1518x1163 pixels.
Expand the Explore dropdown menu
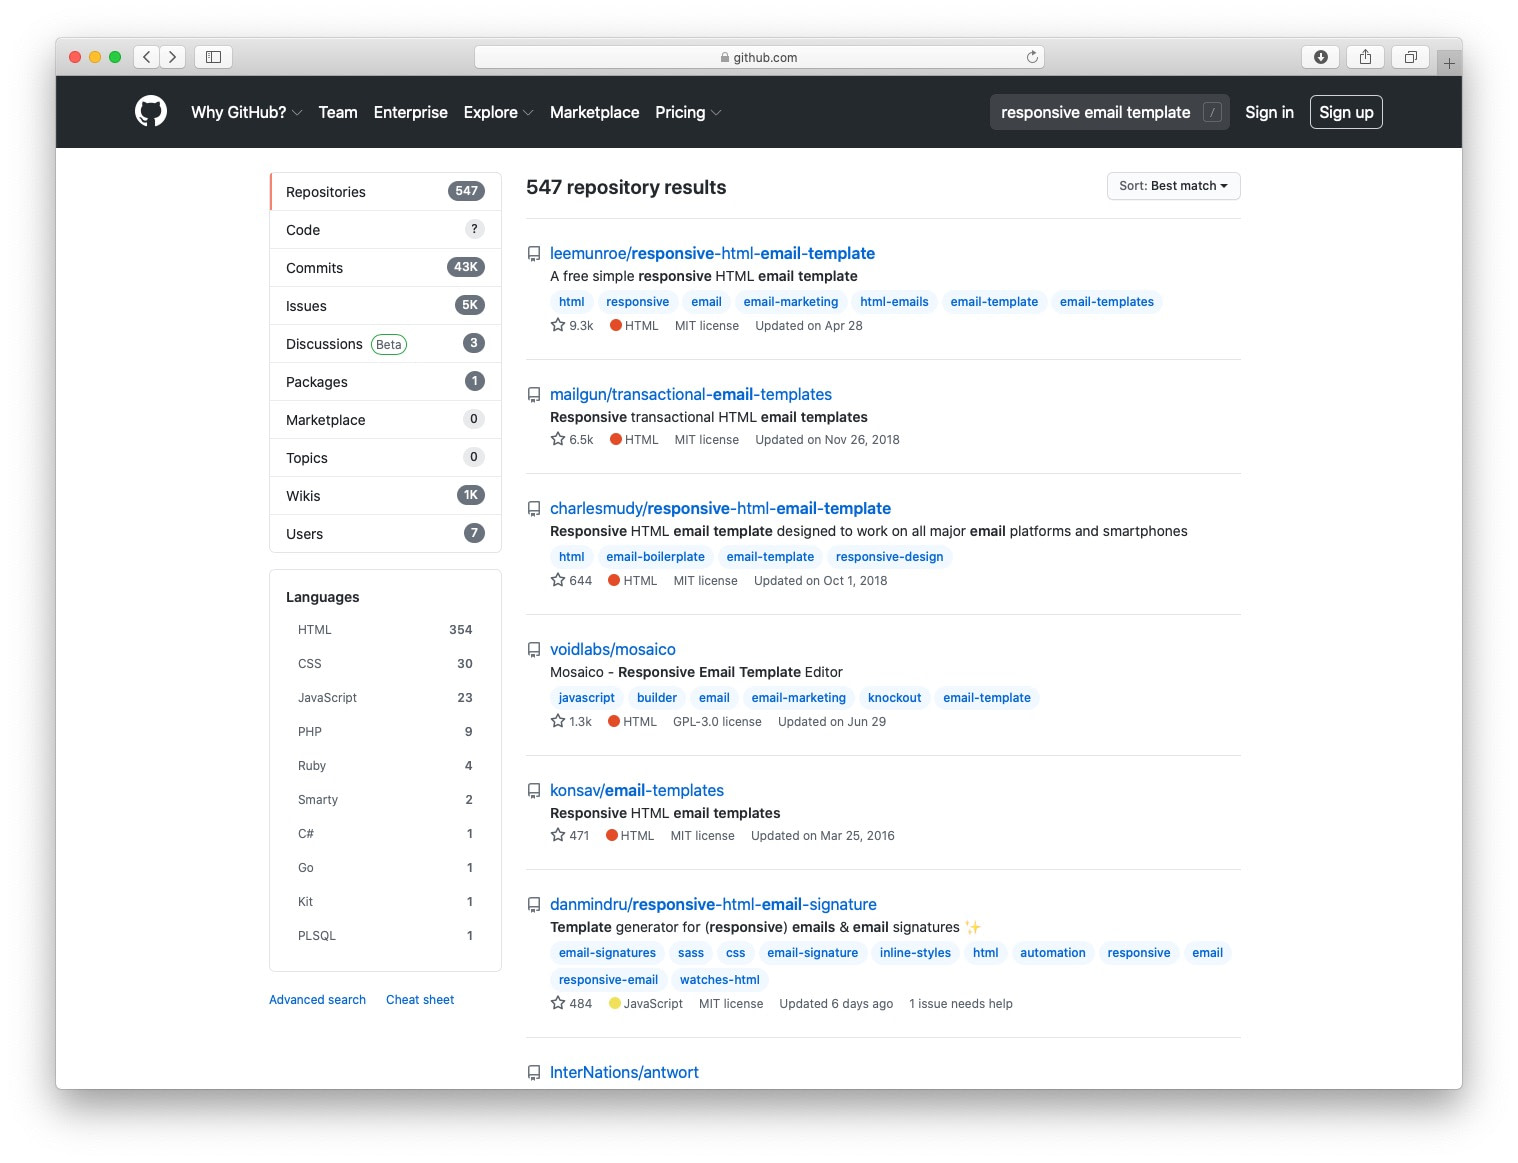pos(498,112)
